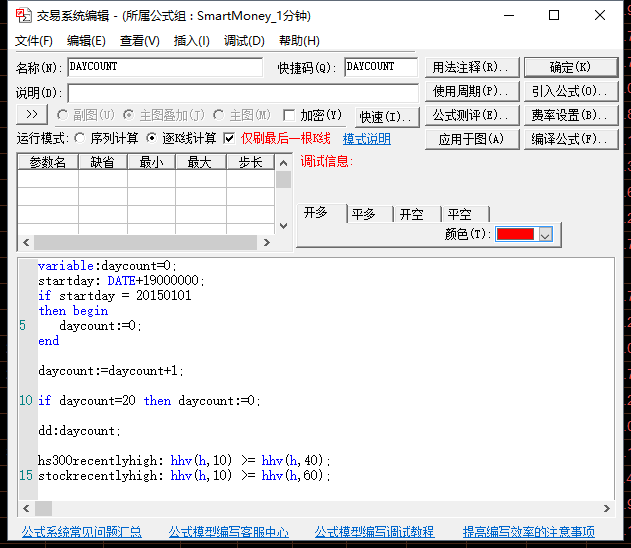
Task: Open 费率设置(B) dialog
Action: click(x=571, y=115)
